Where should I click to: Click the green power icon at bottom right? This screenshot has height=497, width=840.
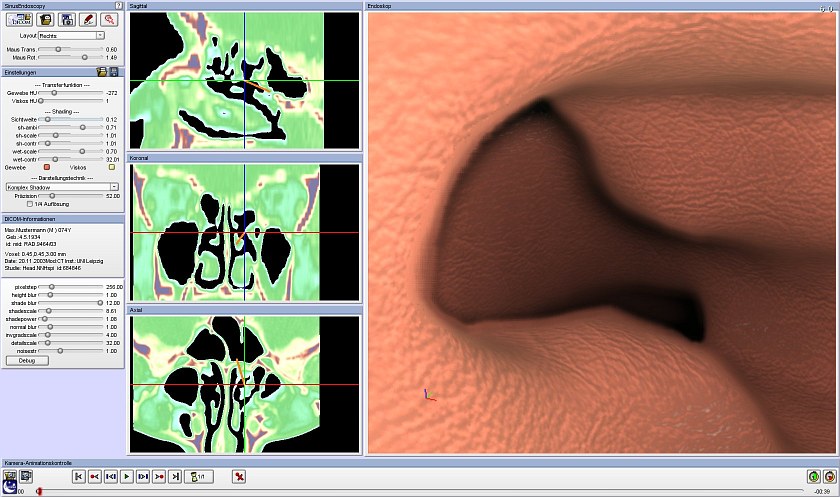click(x=814, y=476)
